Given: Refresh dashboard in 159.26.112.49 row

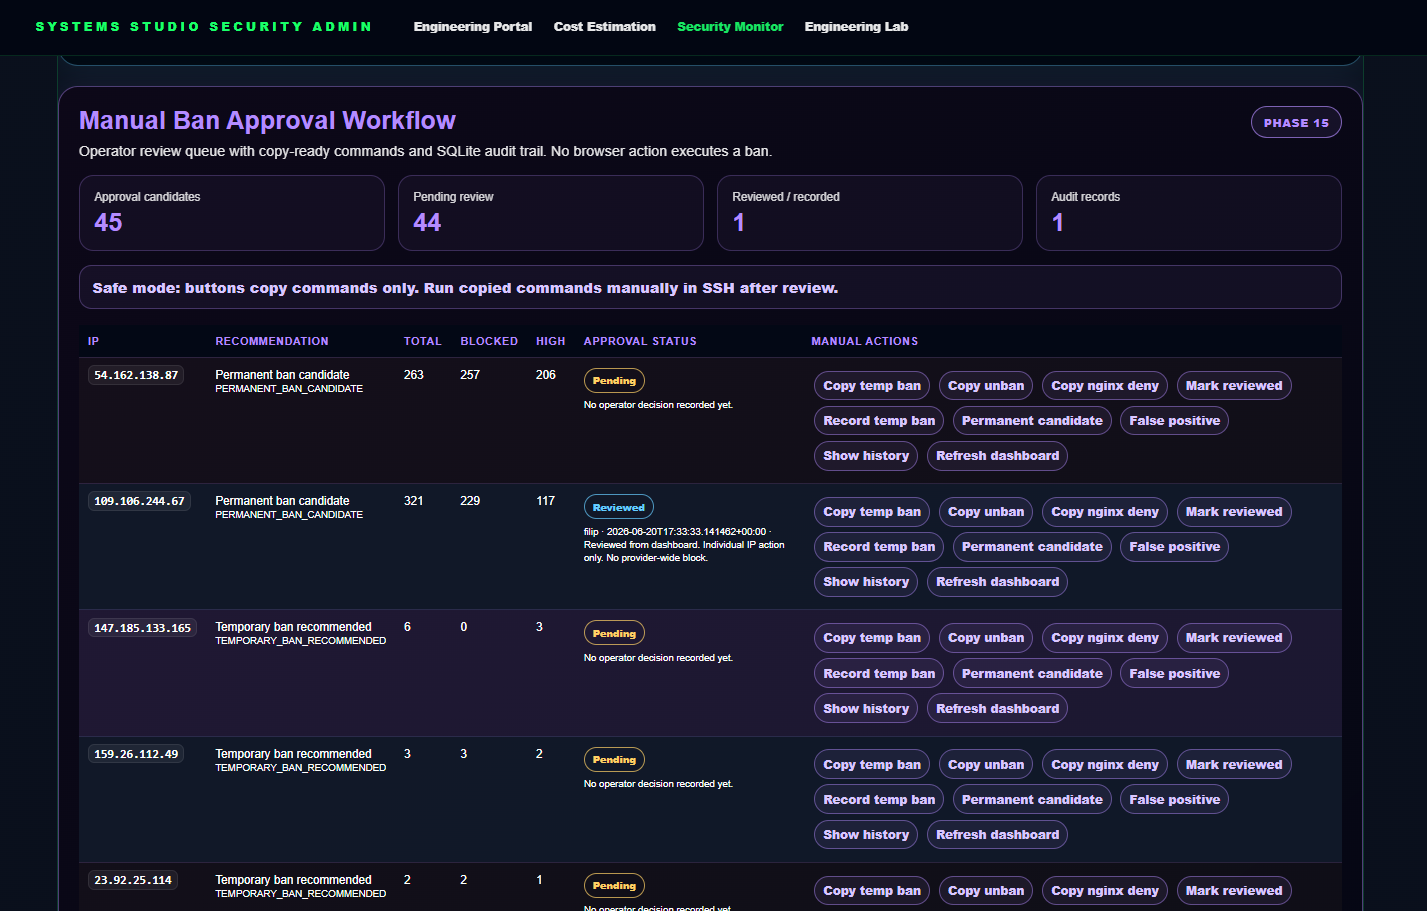Looking at the screenshot, I should tap(997, 835).
